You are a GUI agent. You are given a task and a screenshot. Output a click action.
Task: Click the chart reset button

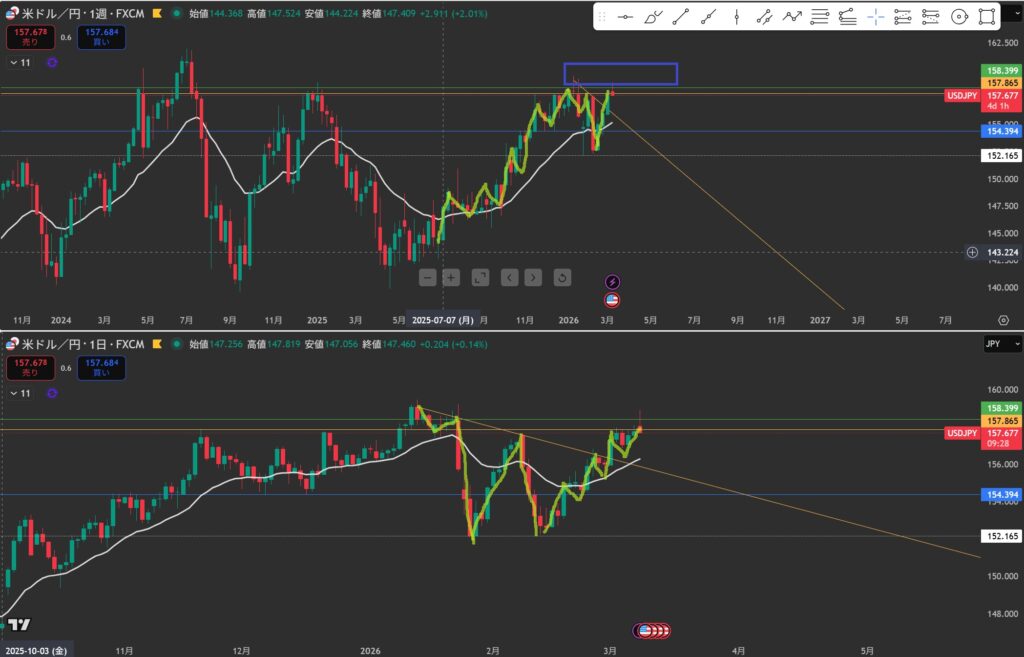tap(562, 277)
